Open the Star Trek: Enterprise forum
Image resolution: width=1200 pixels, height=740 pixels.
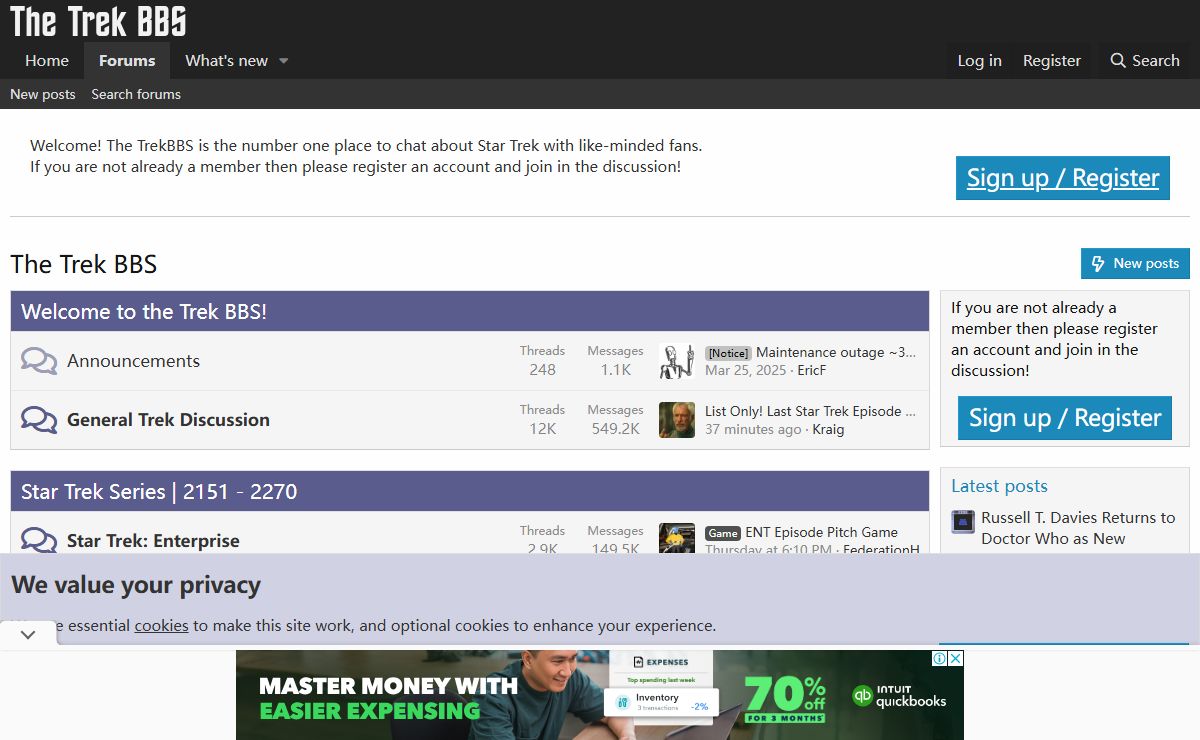(x=153, y=541)
